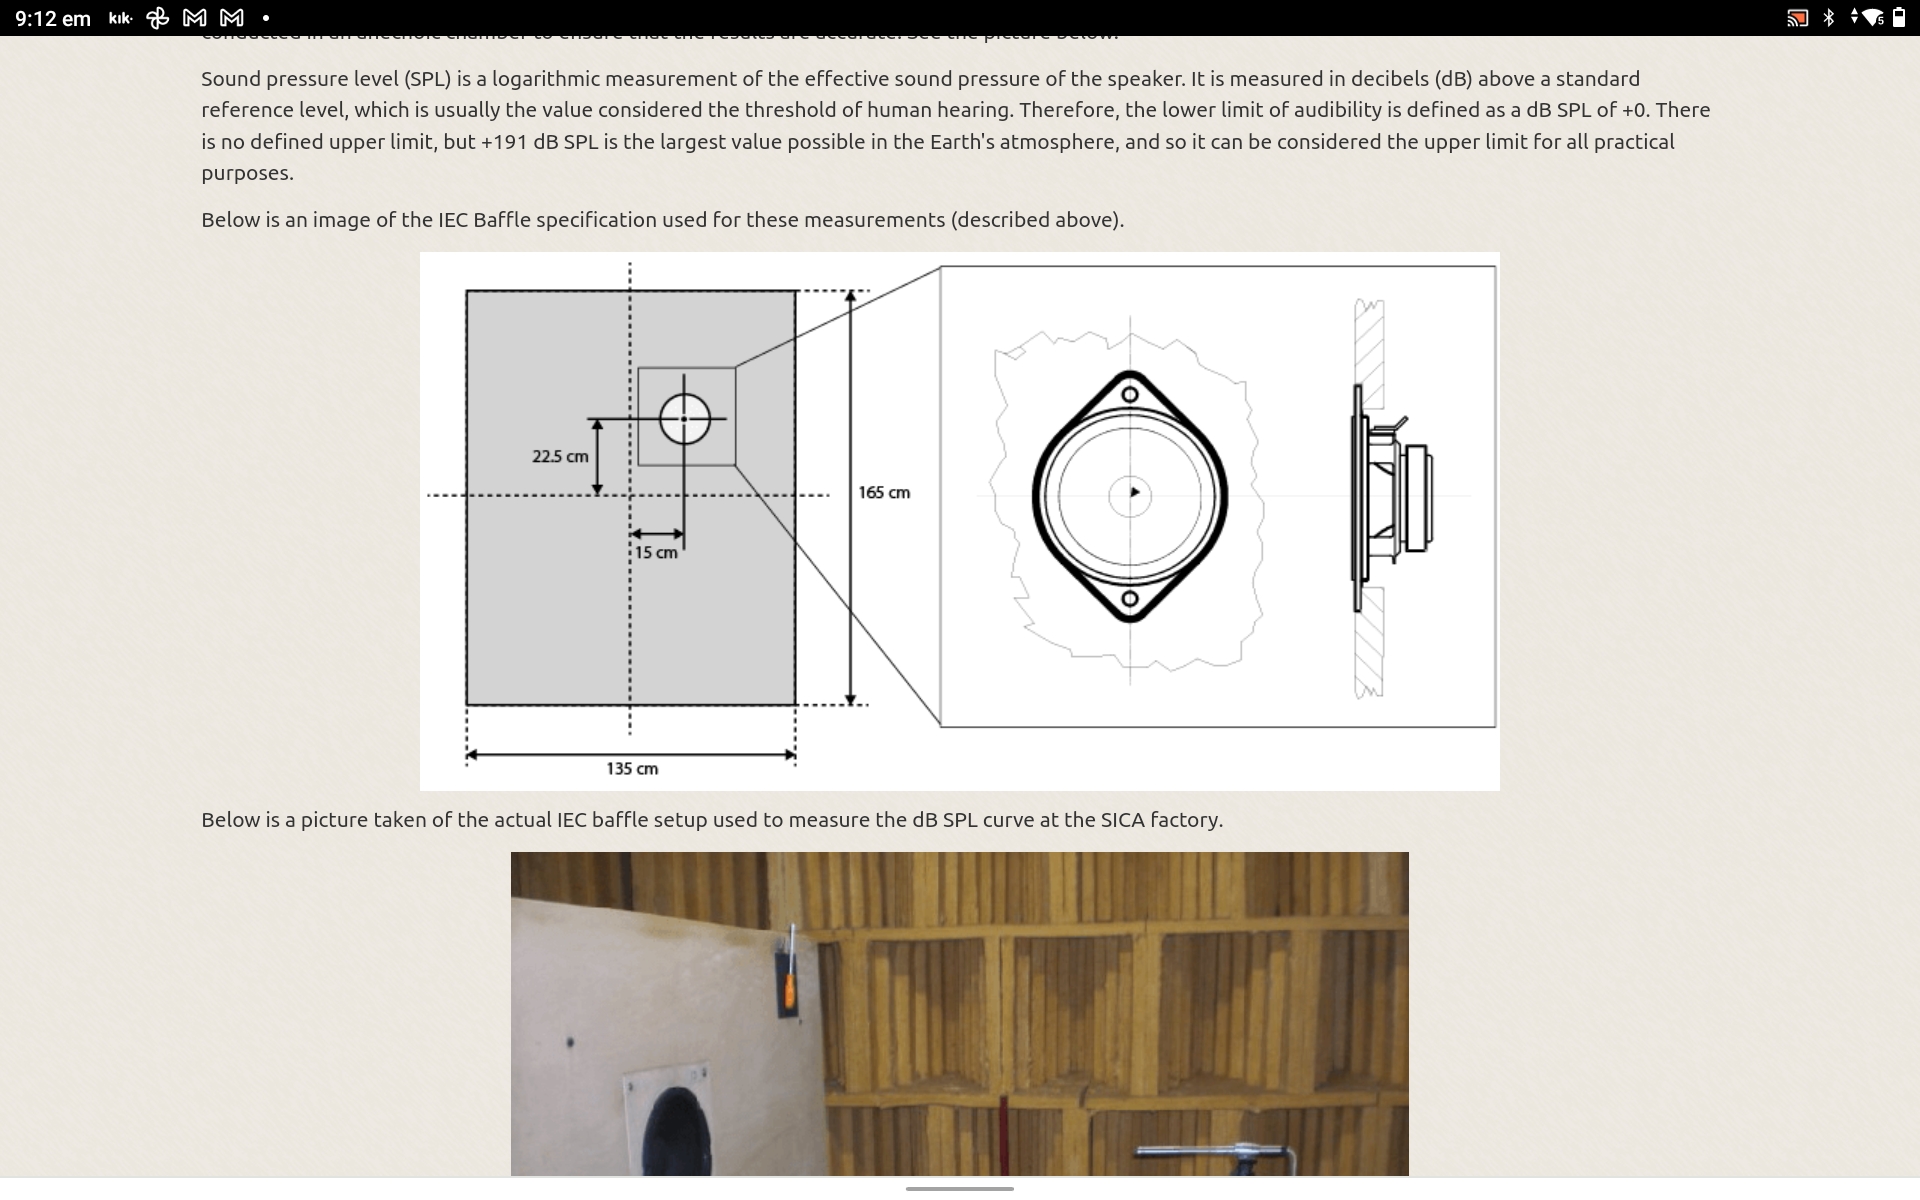The image size is (1920, 1200).
Task: Click the WiFi signal icon in status bar
Action: tap(1869, 17)
